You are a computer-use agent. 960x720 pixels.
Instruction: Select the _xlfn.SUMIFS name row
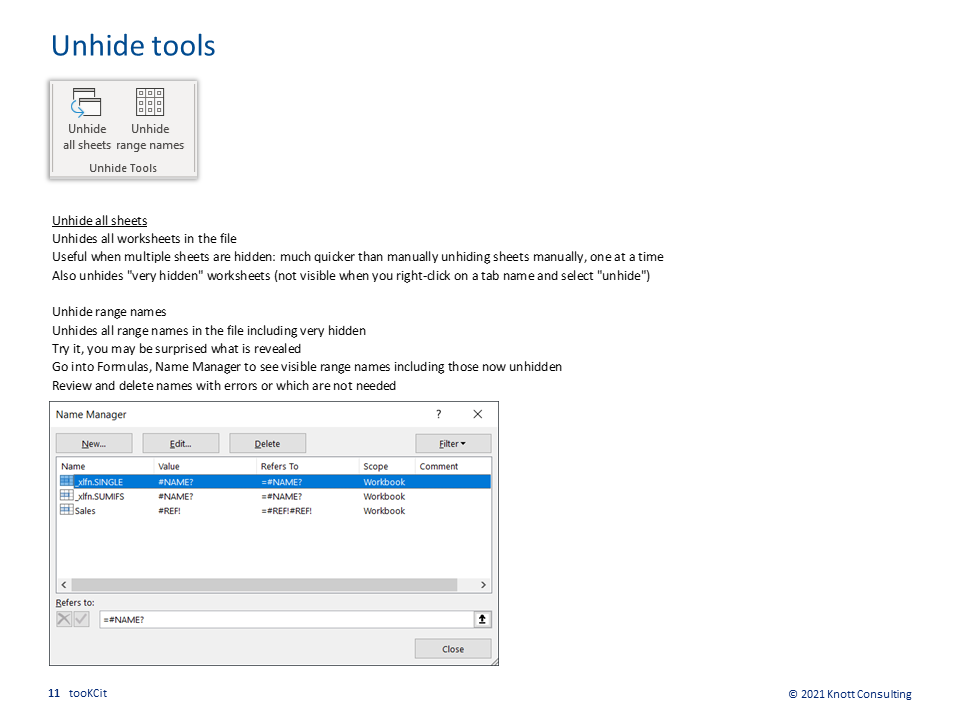(x=274, y=497)
